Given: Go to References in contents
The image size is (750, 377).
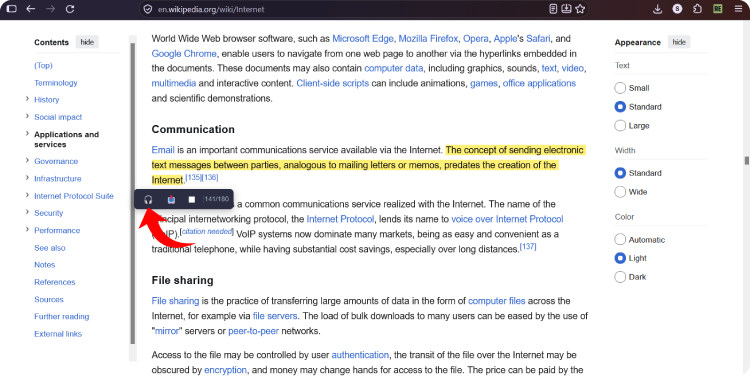Looking at the screenshot, I should click(55, 282).
